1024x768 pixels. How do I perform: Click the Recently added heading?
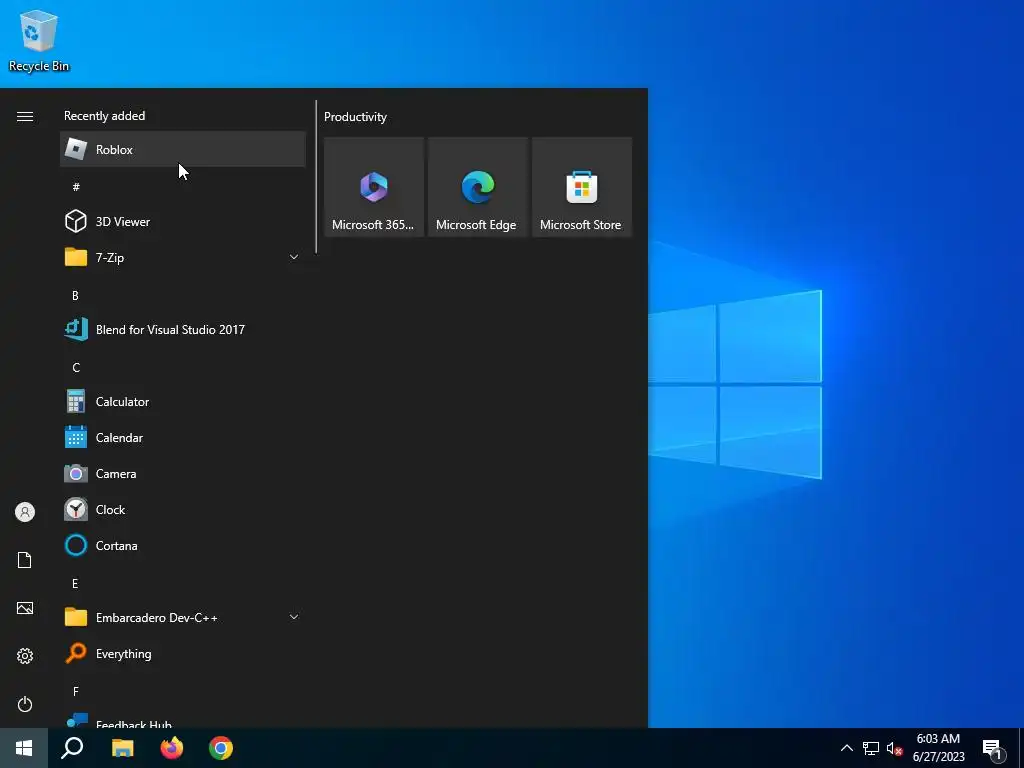point(104,116)
